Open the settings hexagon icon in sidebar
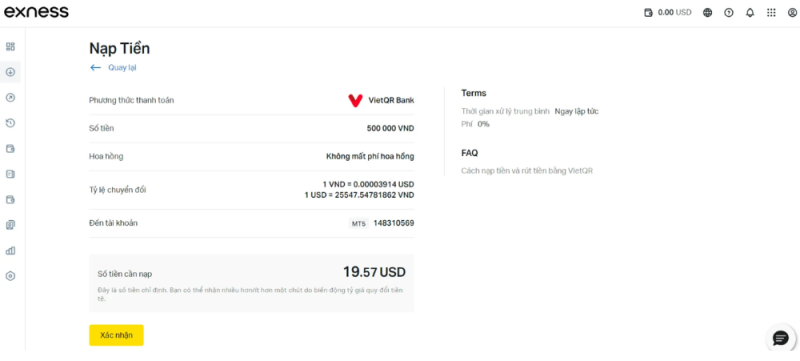 (10, 276)
